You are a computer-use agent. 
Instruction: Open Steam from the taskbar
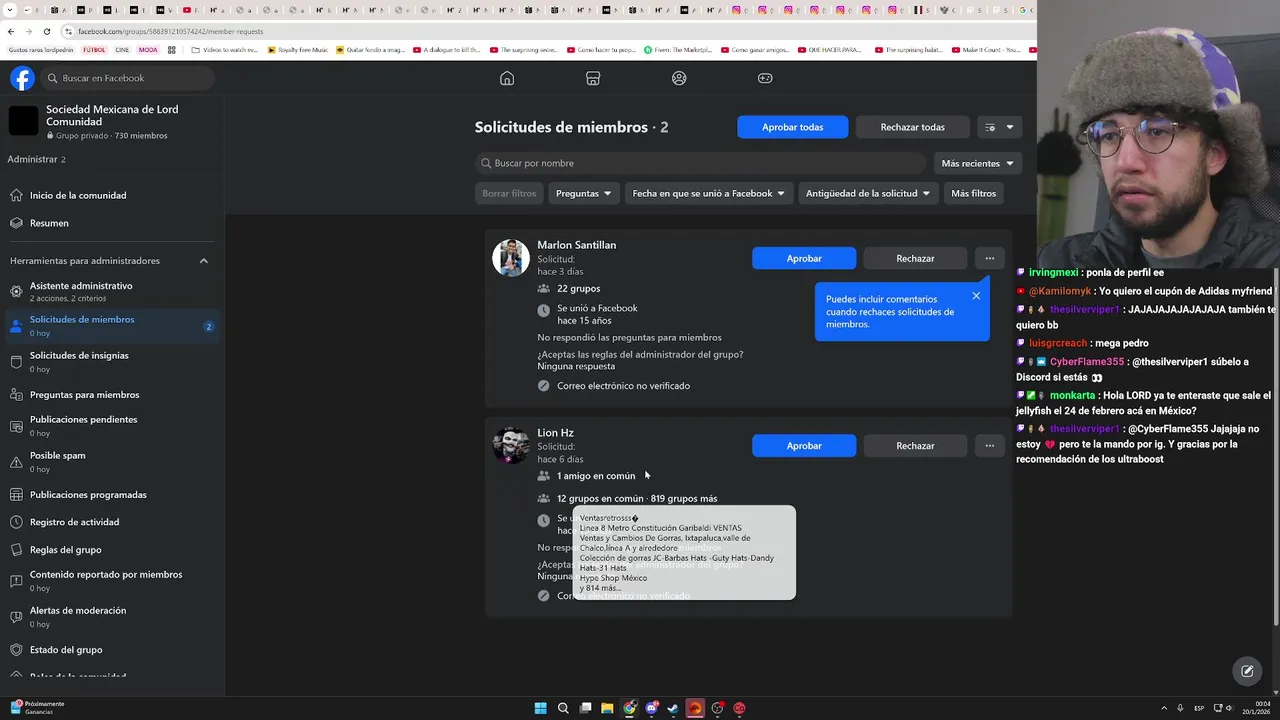673,708
